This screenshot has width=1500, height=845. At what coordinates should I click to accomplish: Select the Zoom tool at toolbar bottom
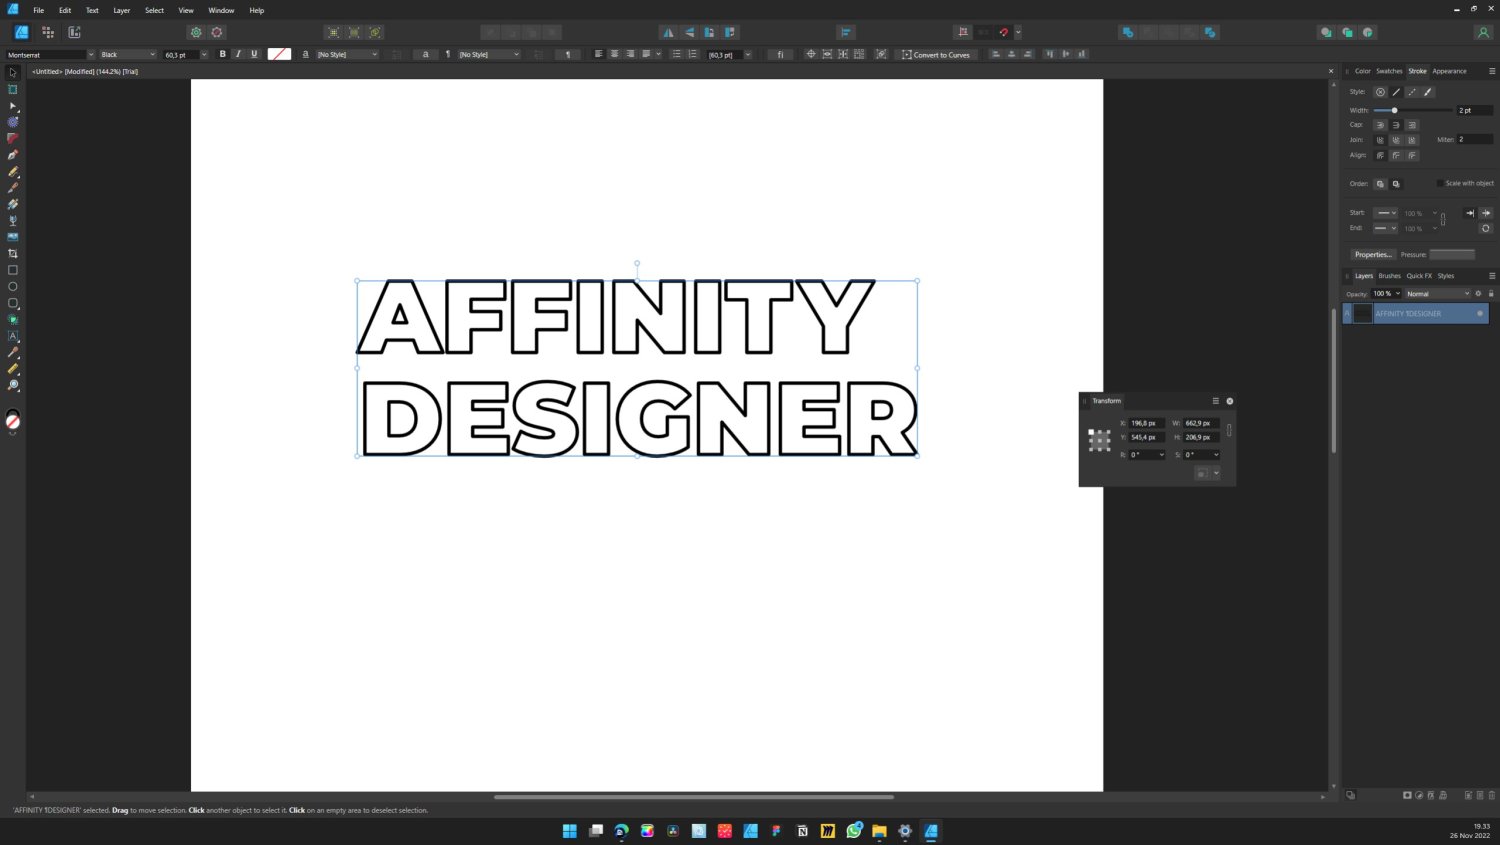(x=12, y=385)
